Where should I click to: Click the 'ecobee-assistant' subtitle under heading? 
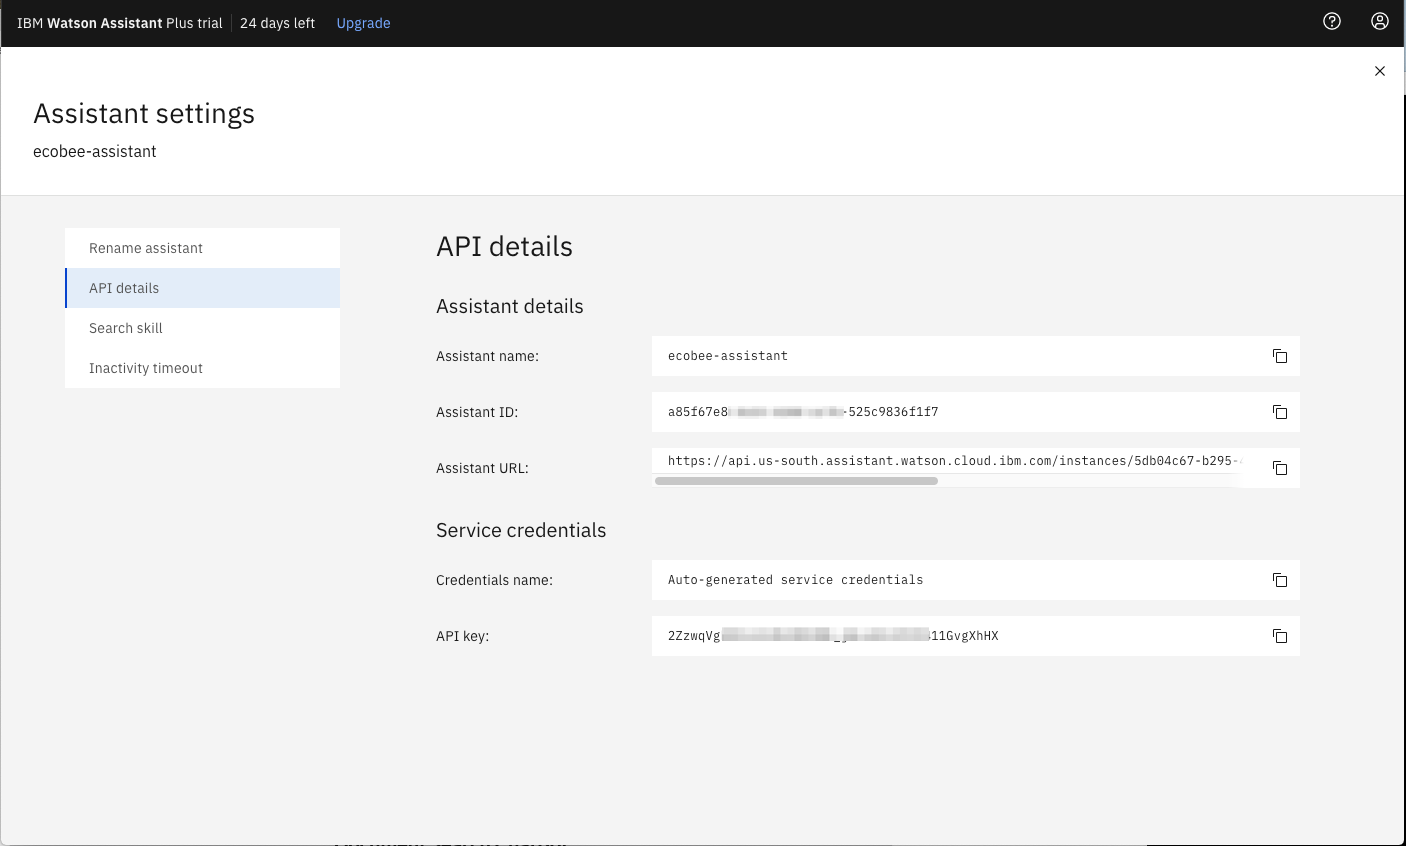coord(95,152)
